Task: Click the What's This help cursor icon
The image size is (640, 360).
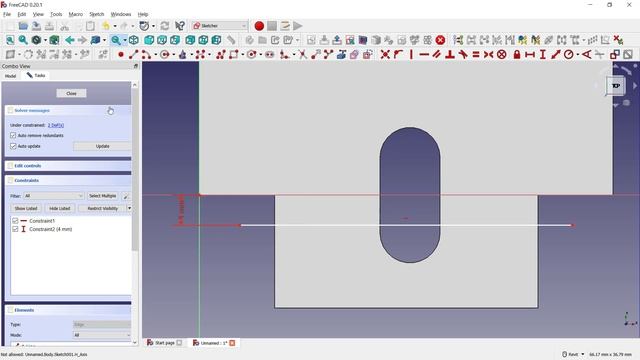Action: click(180, 26)
